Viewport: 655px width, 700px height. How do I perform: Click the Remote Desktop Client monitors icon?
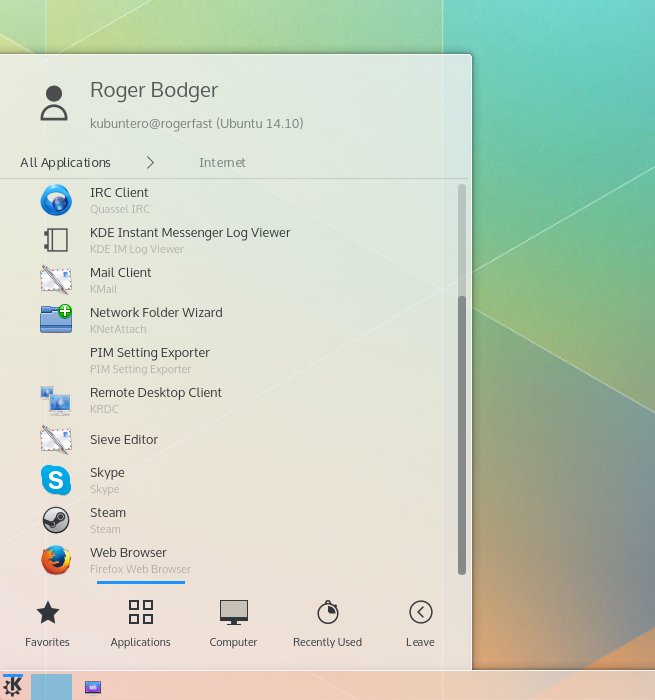tap(56, 400)
